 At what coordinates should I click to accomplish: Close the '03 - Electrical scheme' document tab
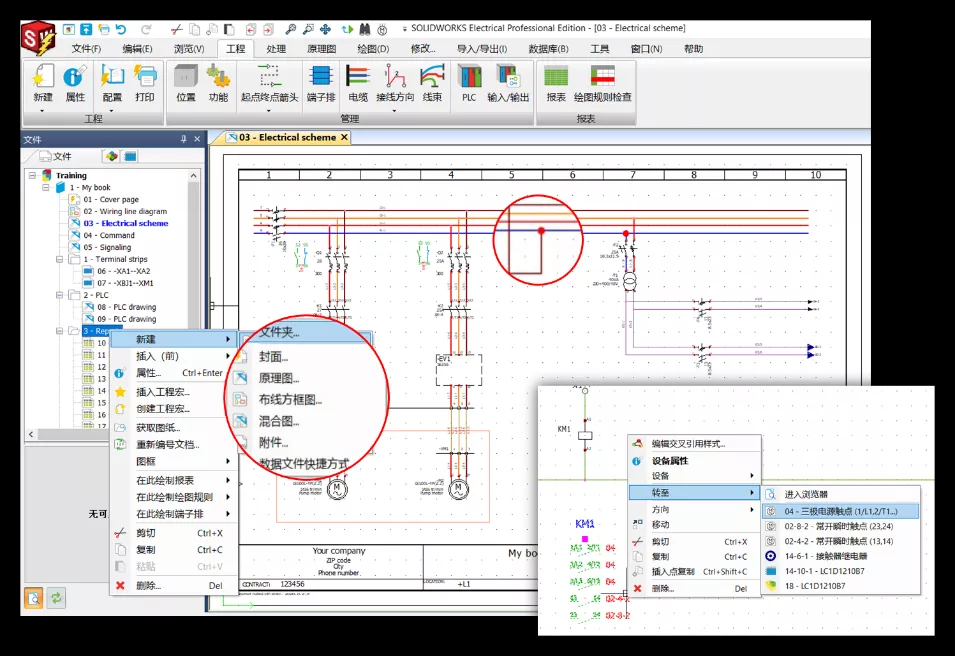pyautogui.click(x=344, y=137)
